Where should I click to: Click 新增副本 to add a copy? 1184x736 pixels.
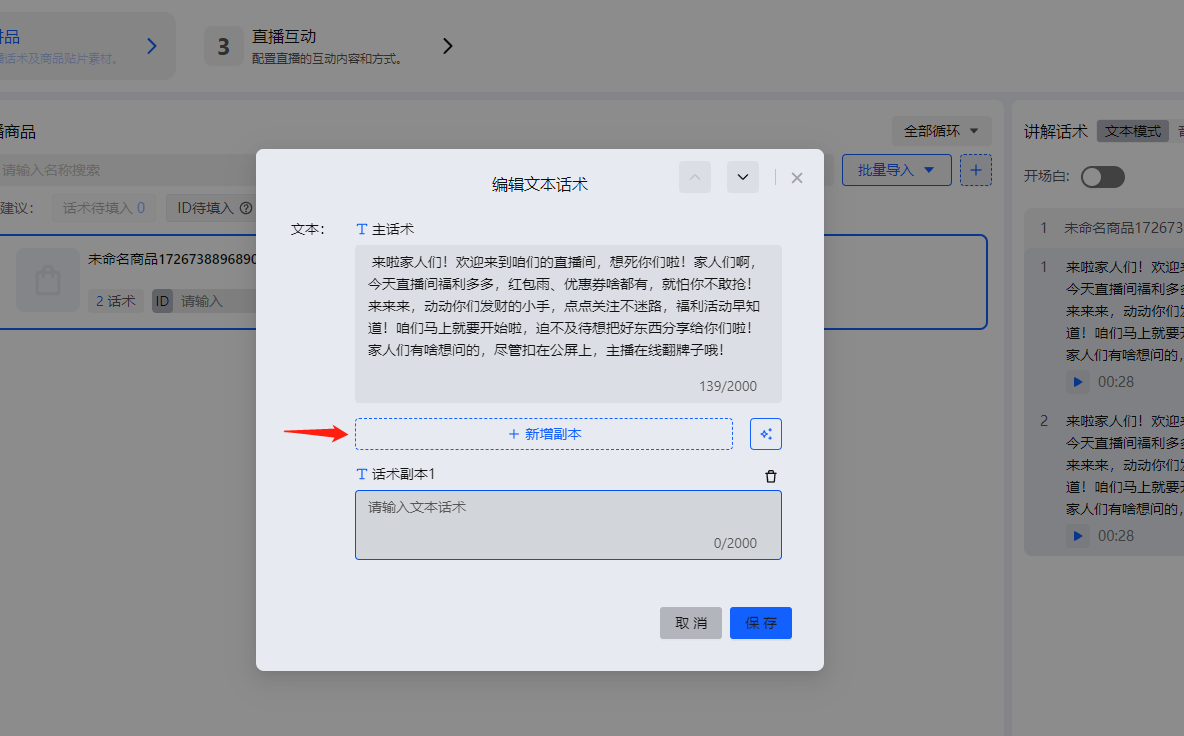pyautogui.click(x=544, y=434)
